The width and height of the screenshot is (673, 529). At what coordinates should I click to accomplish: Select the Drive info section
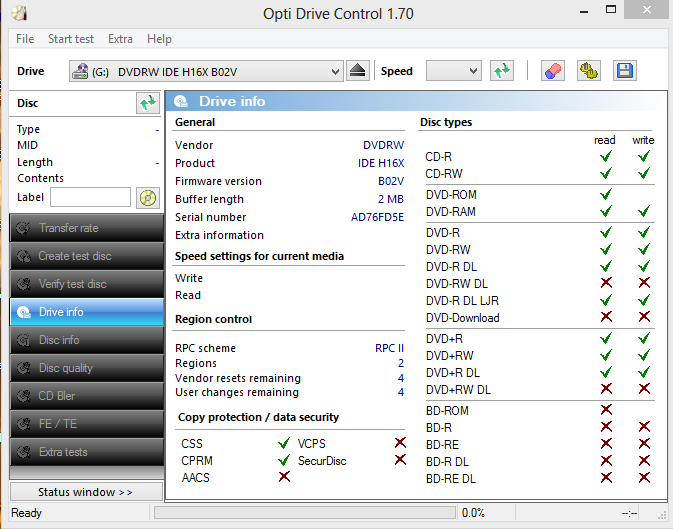tap(87, 312)
